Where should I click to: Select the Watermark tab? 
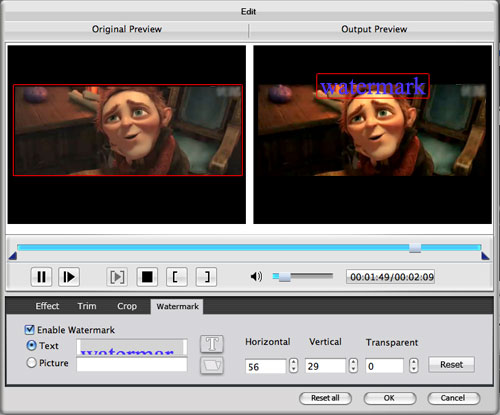(x=177, y=306)
